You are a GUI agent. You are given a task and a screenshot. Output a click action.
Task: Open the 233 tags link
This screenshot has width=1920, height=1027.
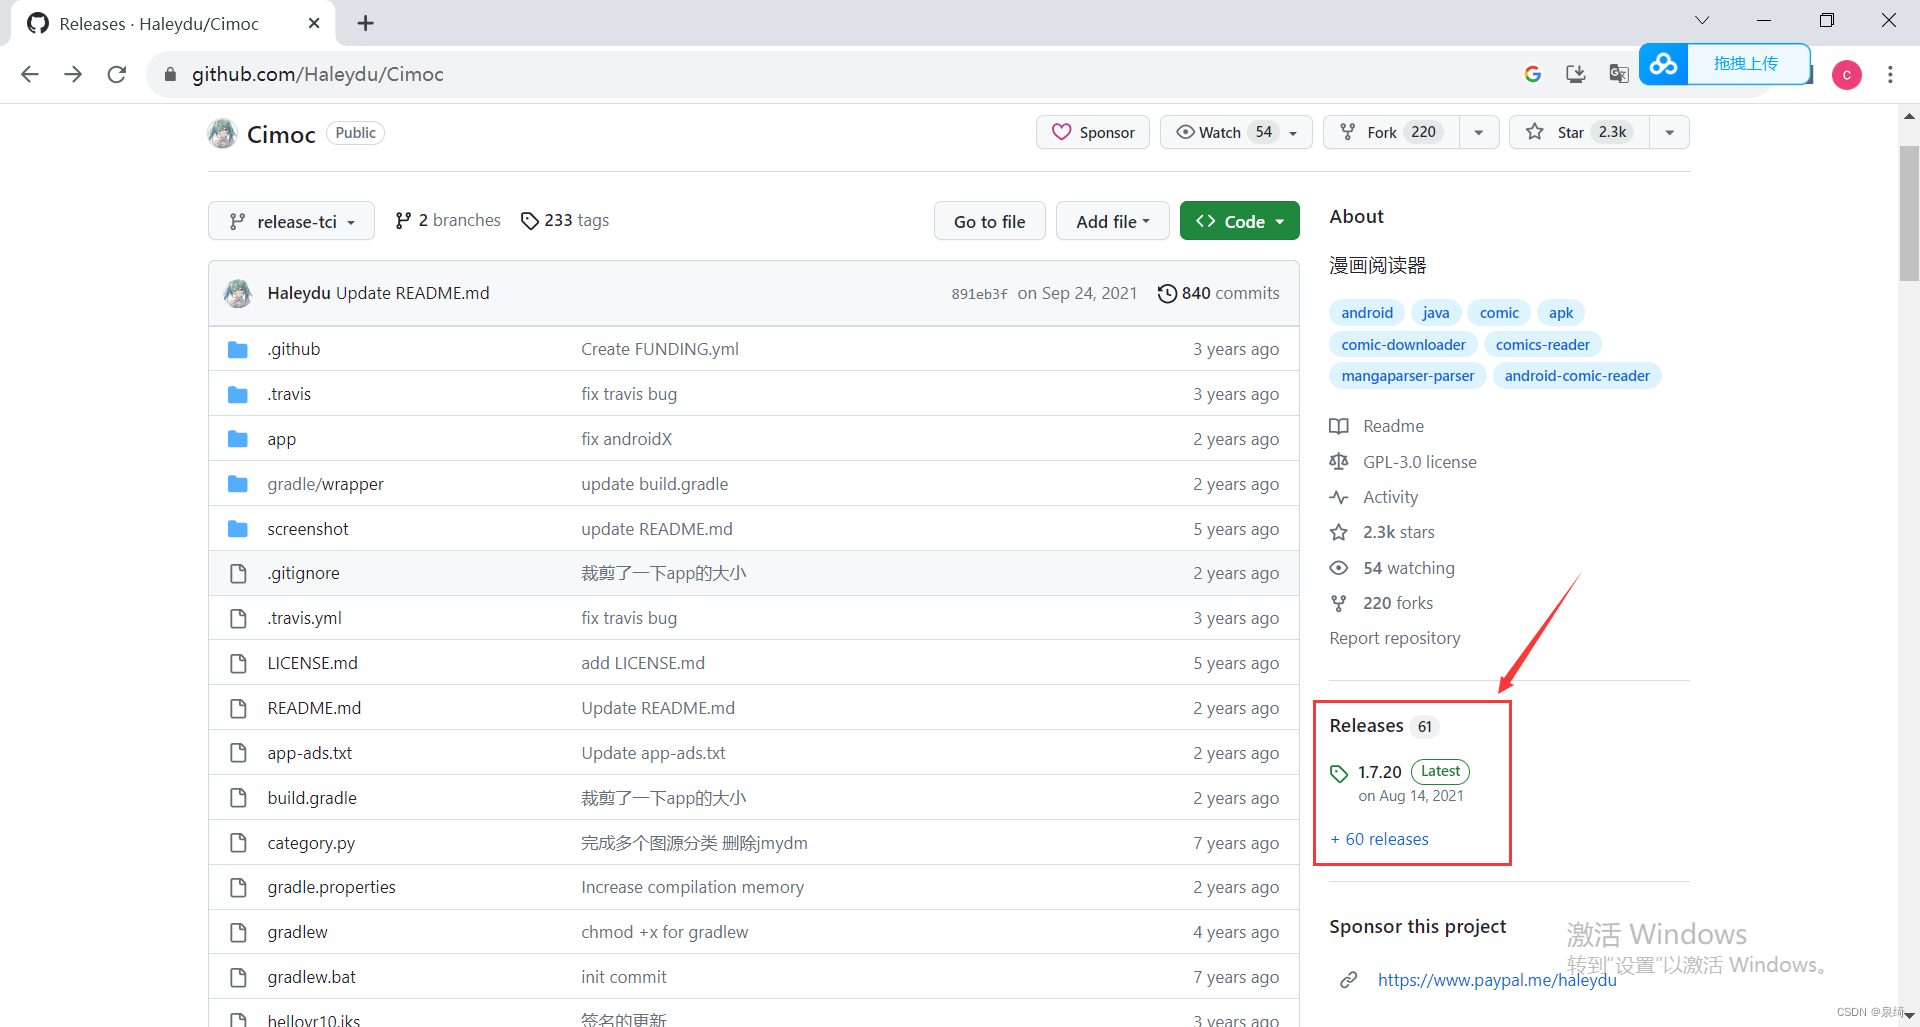pyautogui.click(x=565, y=220)
